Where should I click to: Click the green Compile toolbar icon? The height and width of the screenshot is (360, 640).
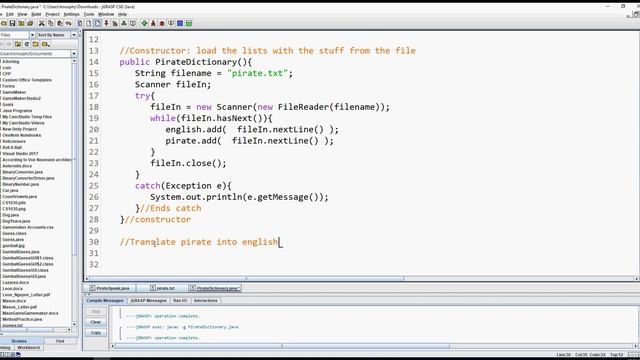144,23
